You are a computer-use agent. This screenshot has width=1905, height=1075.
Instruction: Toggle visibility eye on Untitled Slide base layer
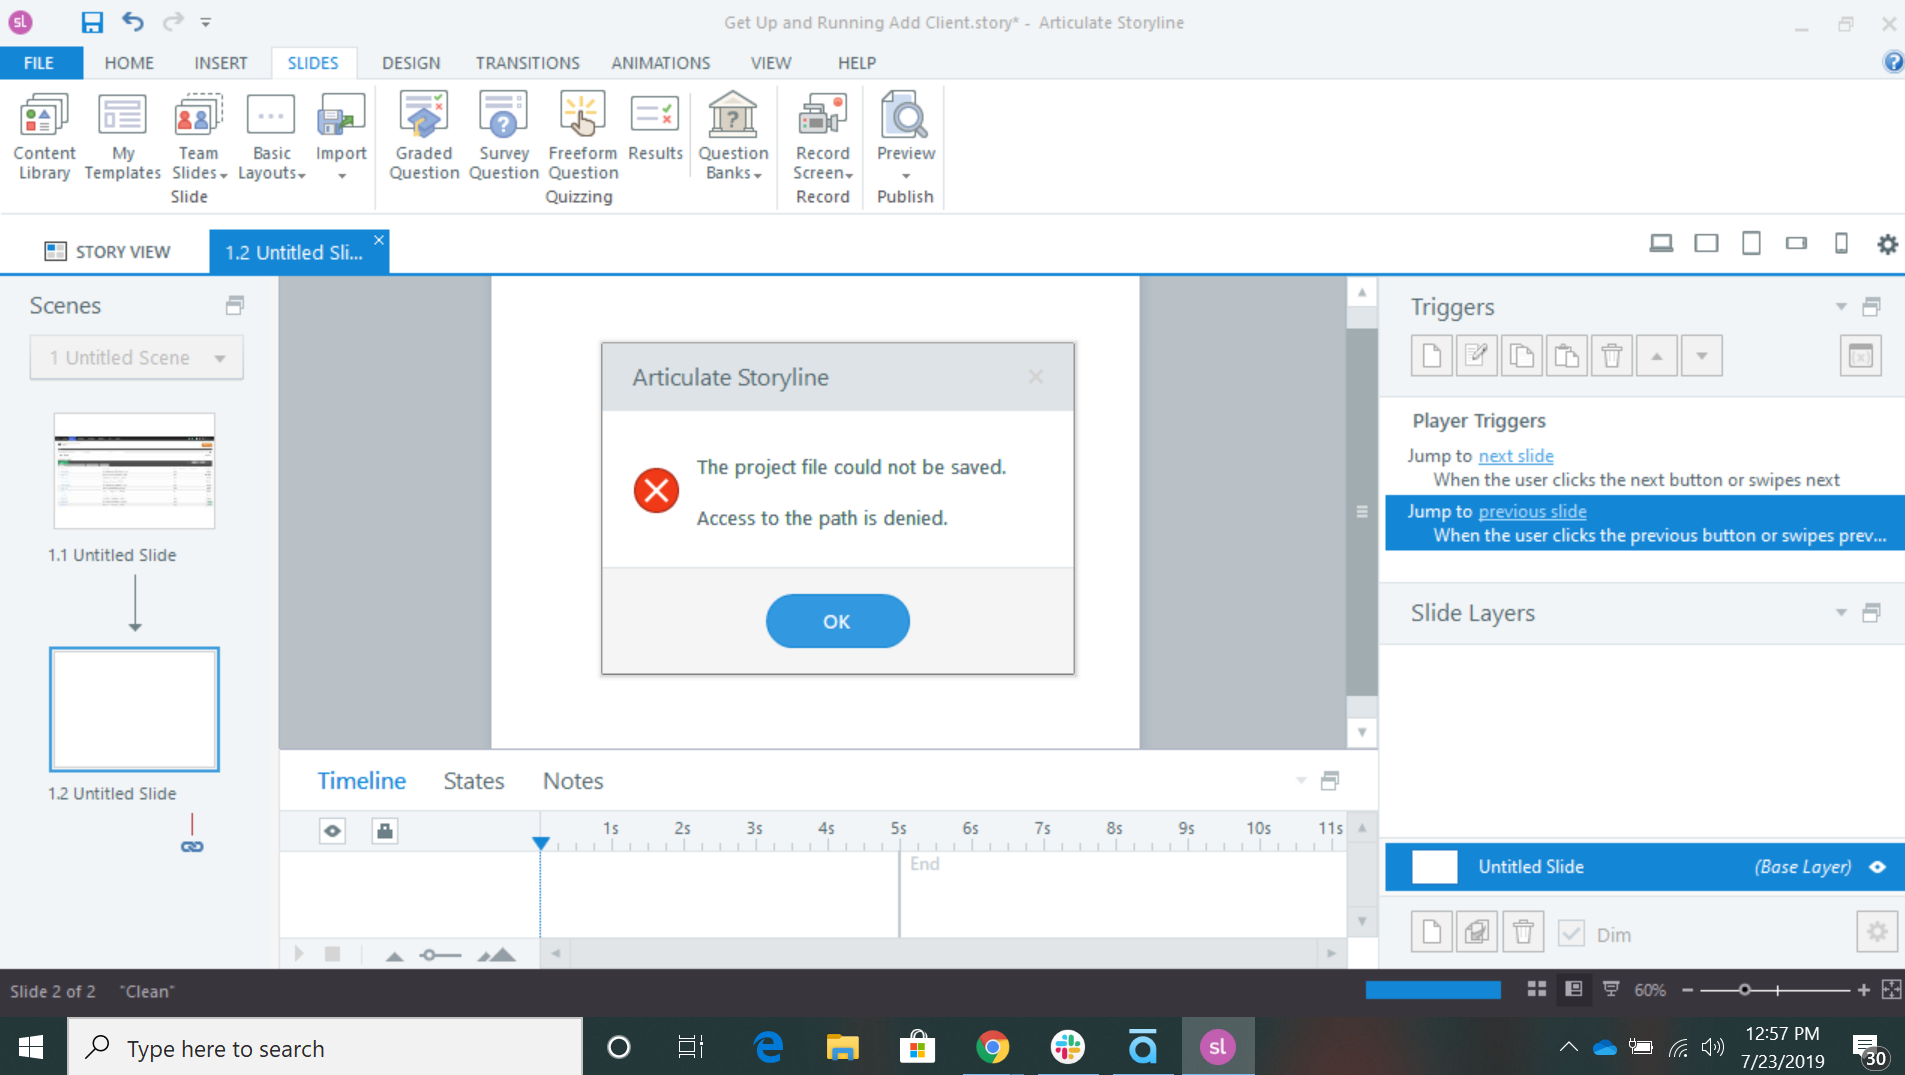pyautogui.click(x=1877, y=867)
